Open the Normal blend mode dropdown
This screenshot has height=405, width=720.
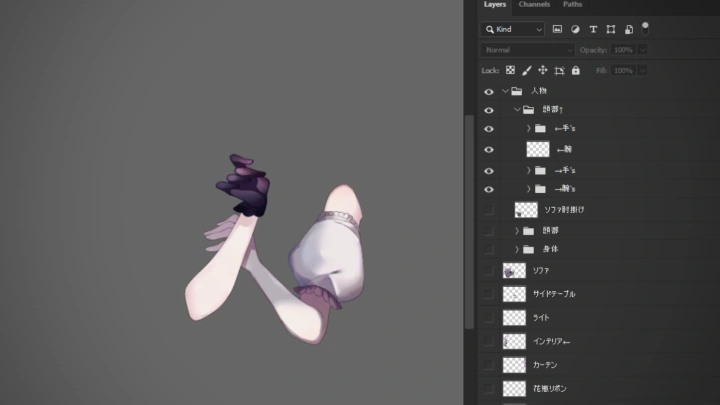pyautogui.click(x=526, y=50)
